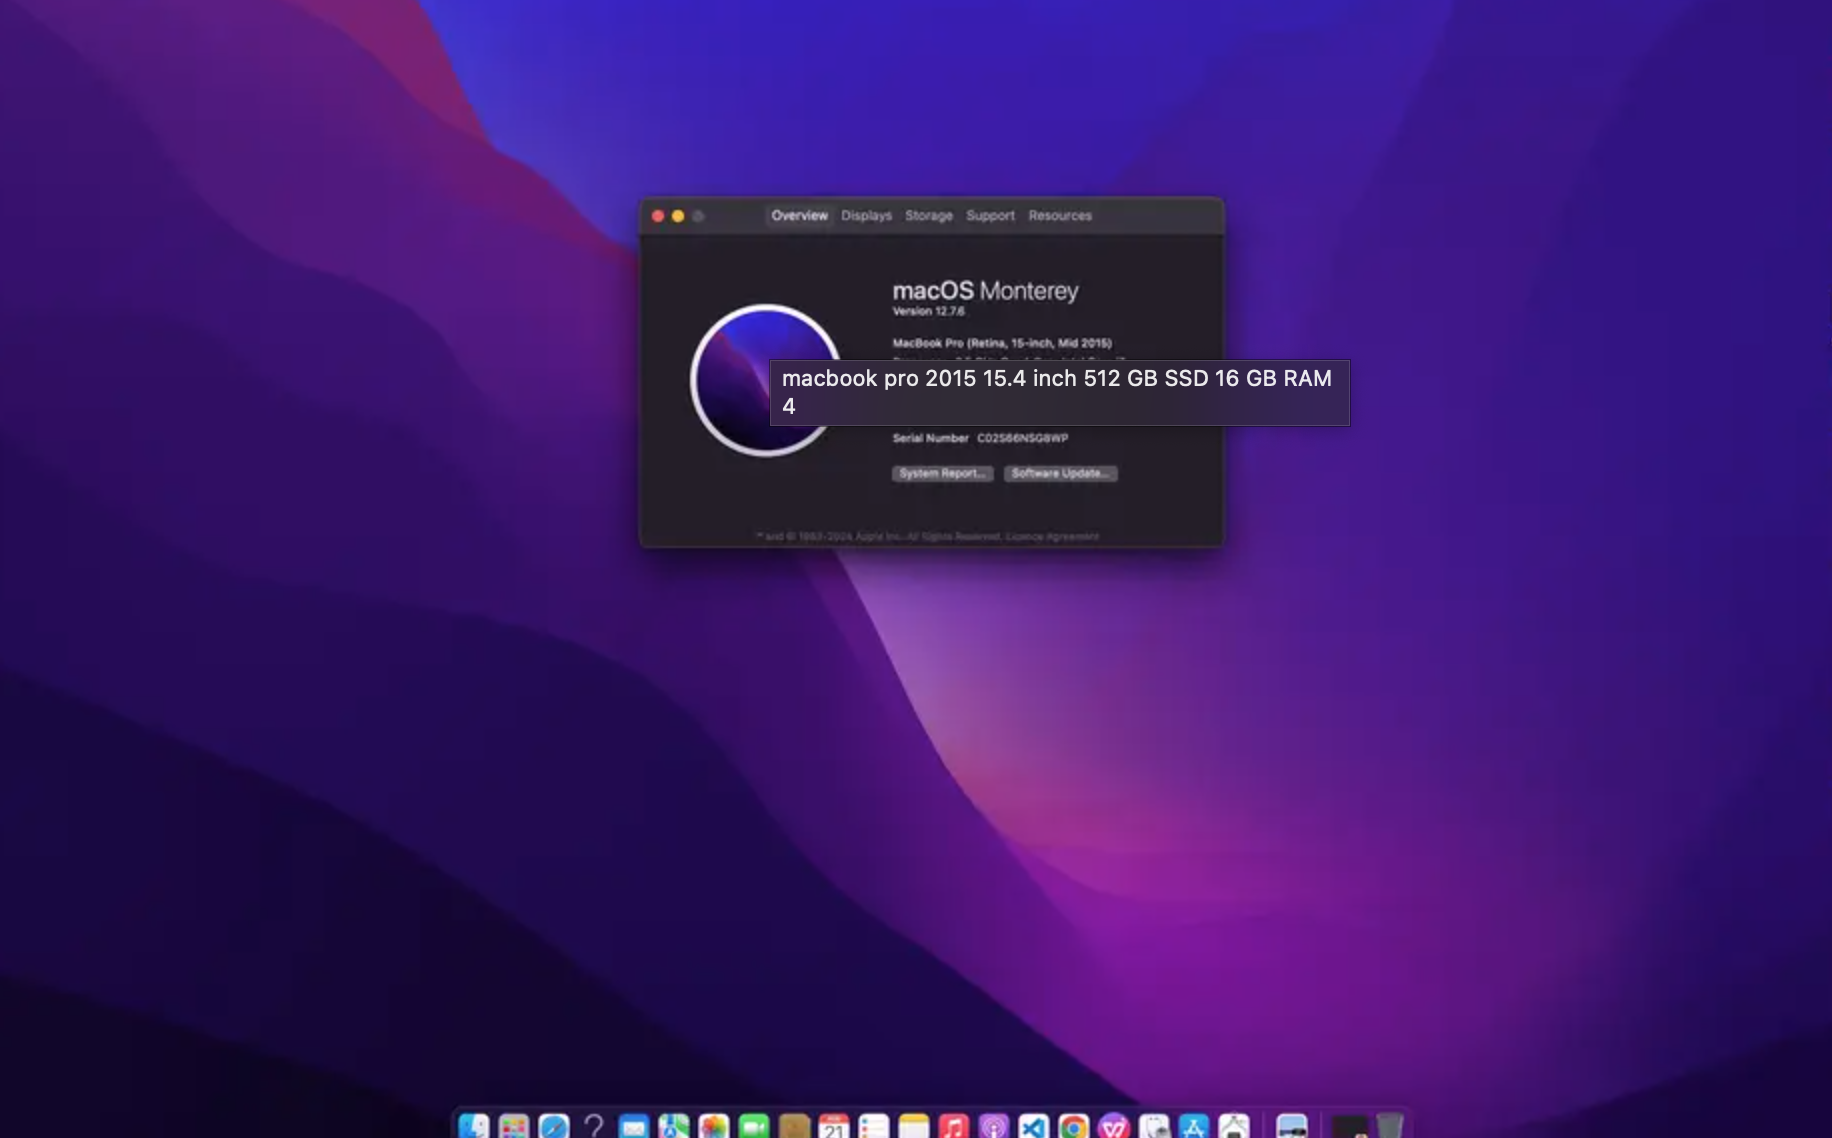
Task: Select the Resources tab
Action: pos(1060,216)
